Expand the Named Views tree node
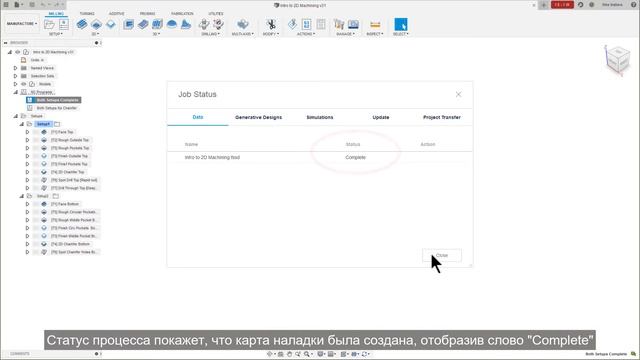This screenshot has width=640, height=360. (x=16, y=68)
